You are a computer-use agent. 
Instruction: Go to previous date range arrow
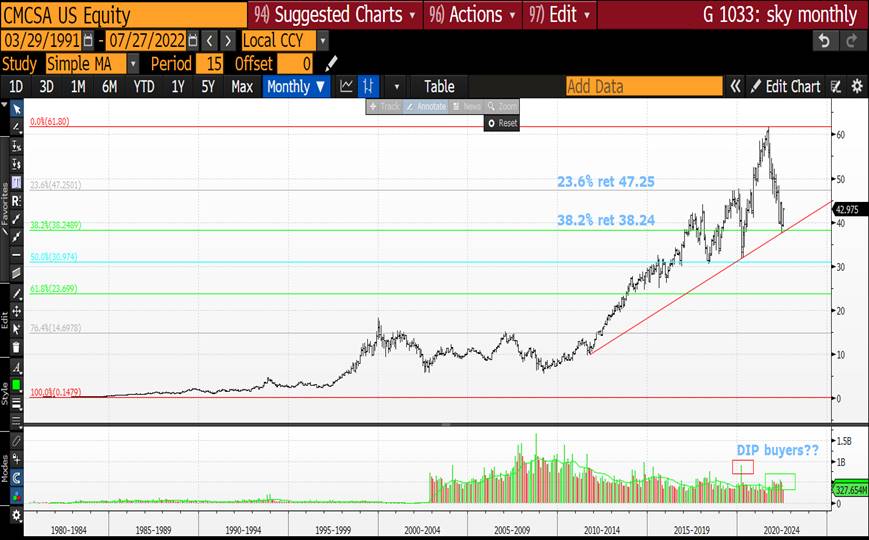[209, 40]
